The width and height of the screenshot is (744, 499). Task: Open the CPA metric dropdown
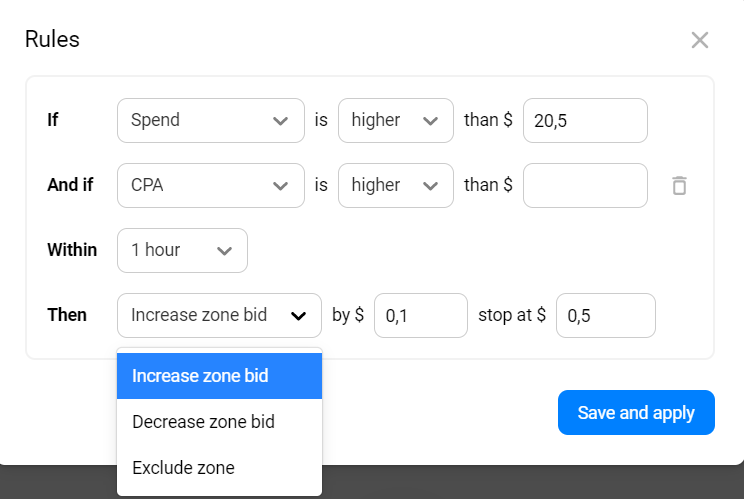tap(210, 185)
